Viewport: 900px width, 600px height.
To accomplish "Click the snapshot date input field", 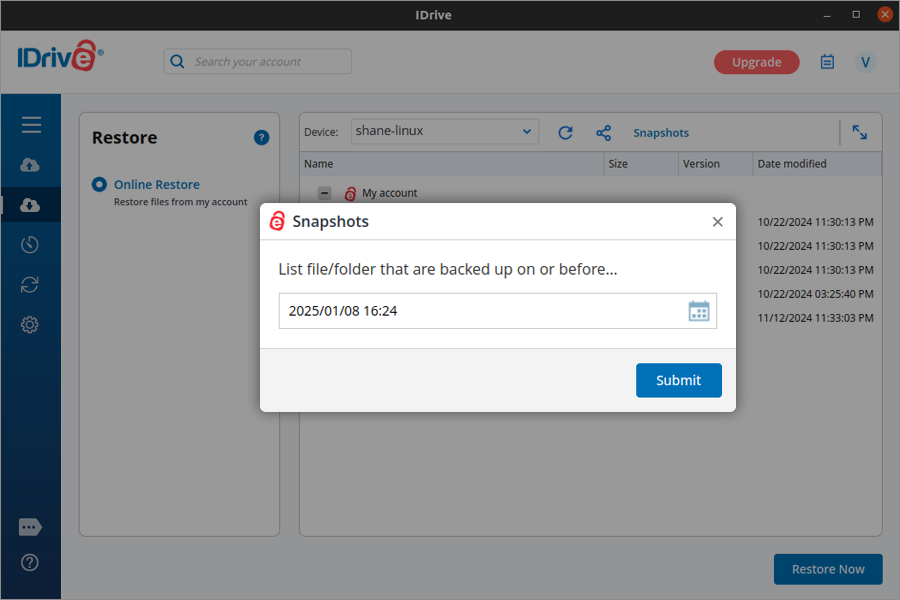I will 498,311.
